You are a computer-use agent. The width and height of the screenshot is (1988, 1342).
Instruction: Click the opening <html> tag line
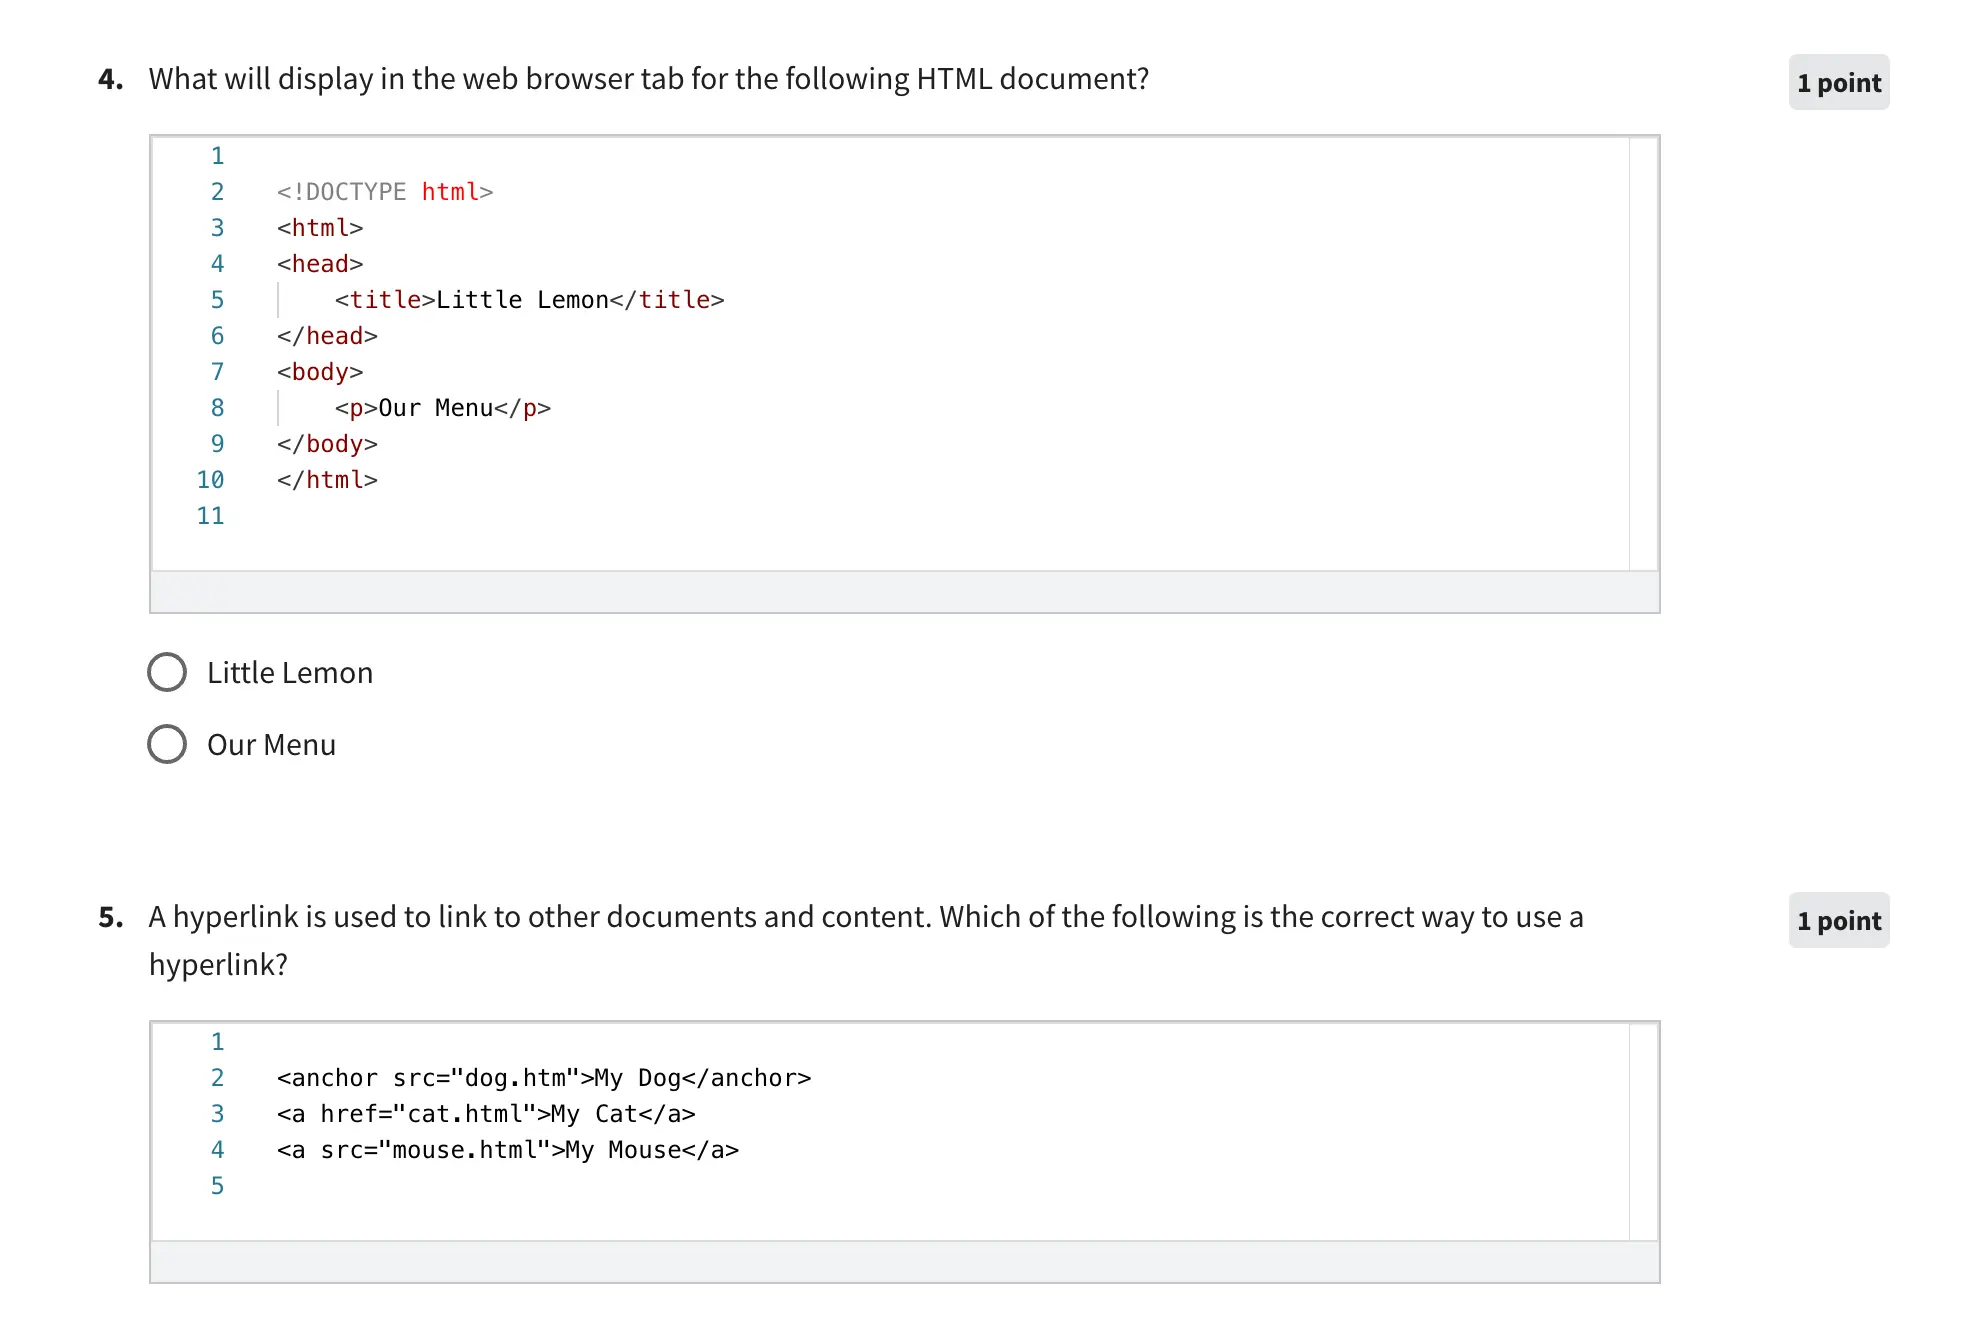point(320,228)
